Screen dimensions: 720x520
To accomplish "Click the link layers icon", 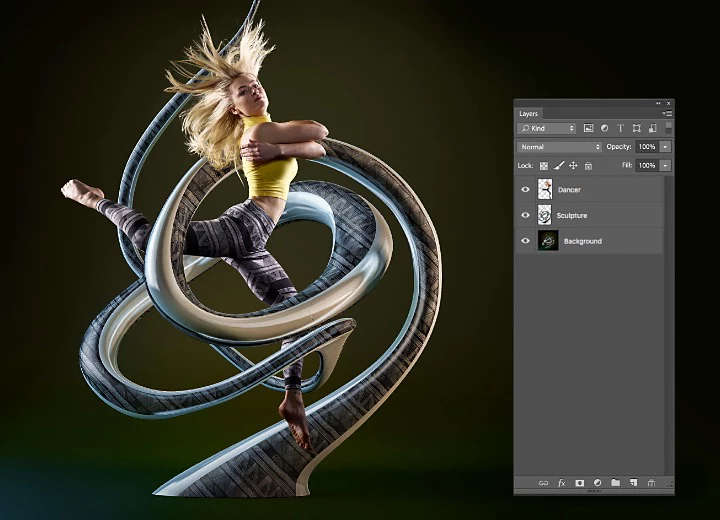I will [543, 483].
